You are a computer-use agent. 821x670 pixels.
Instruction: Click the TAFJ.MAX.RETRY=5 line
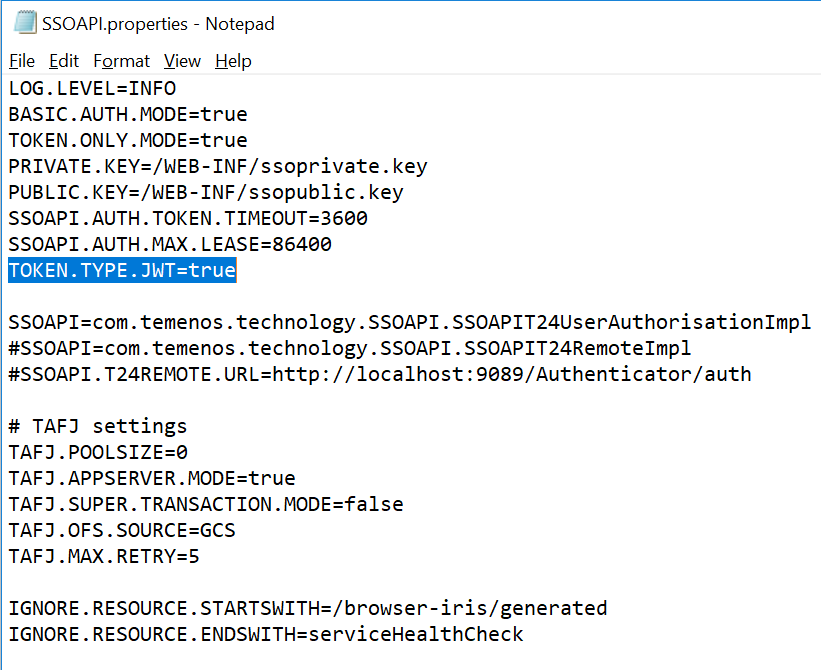coord(103,556)
